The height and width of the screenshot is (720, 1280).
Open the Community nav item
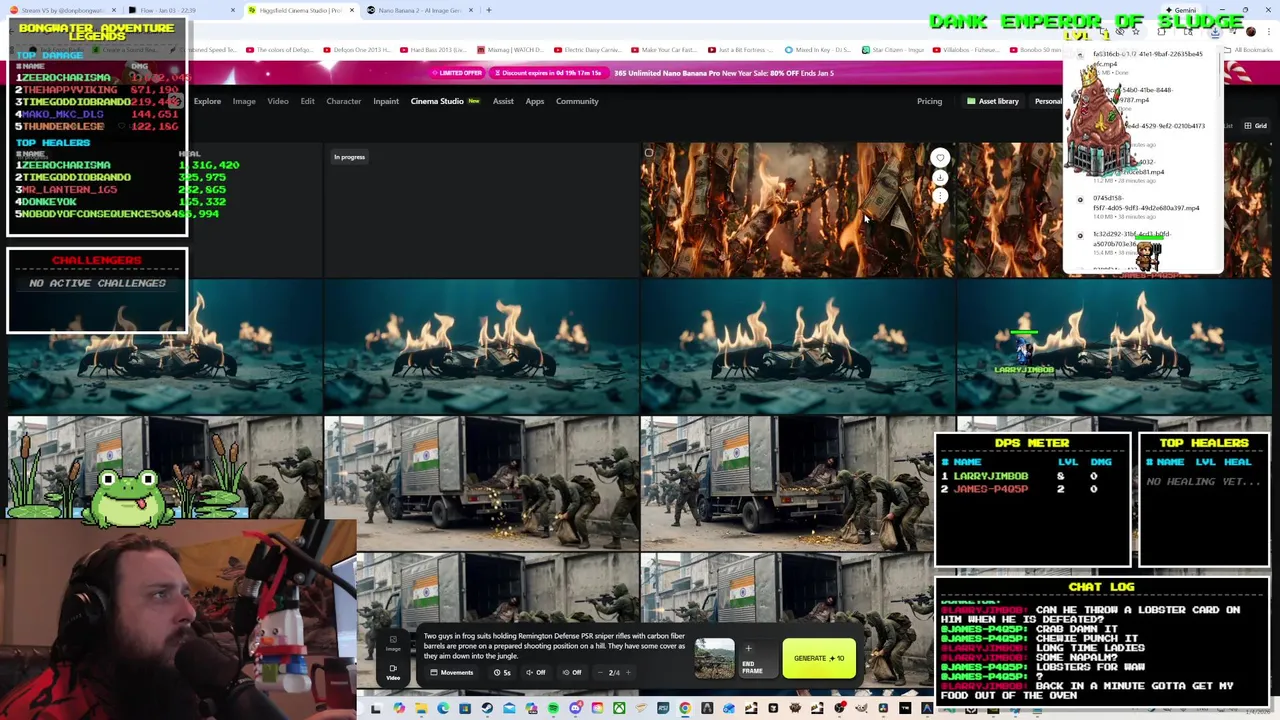click(x=577, y=101)
